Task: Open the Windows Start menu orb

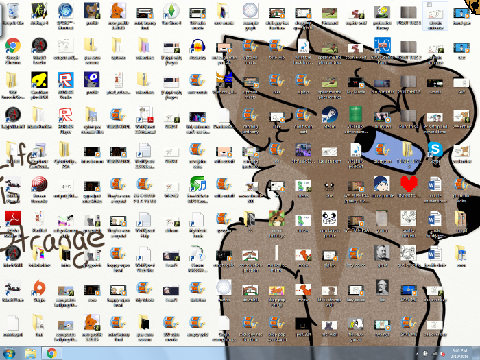Action: pyautogui.click(x=9, y=353)
